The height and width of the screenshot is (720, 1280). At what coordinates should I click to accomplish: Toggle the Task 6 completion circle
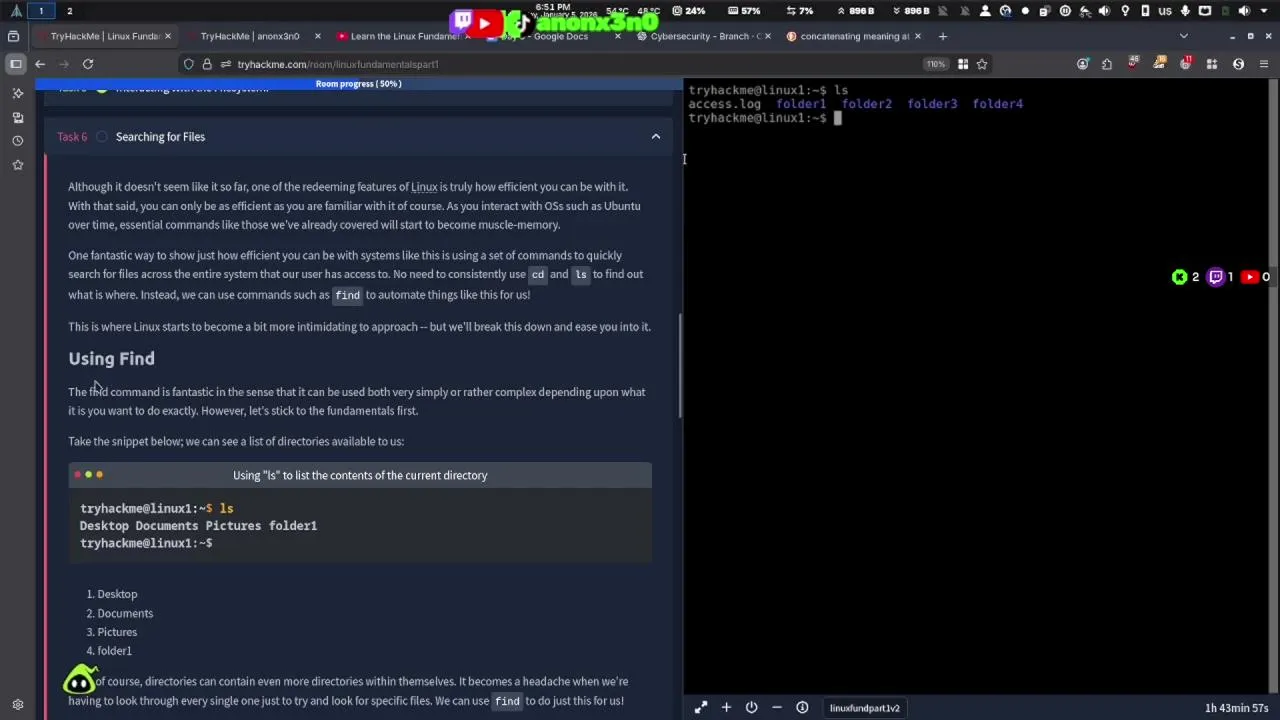101,137
